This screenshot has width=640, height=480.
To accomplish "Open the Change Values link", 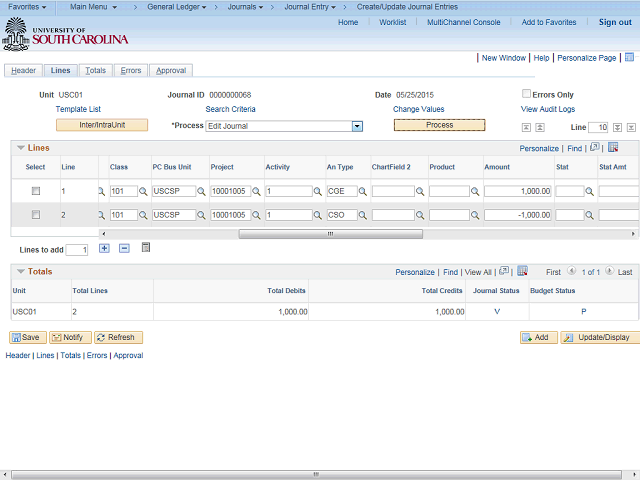I will (x=418, y=109).
